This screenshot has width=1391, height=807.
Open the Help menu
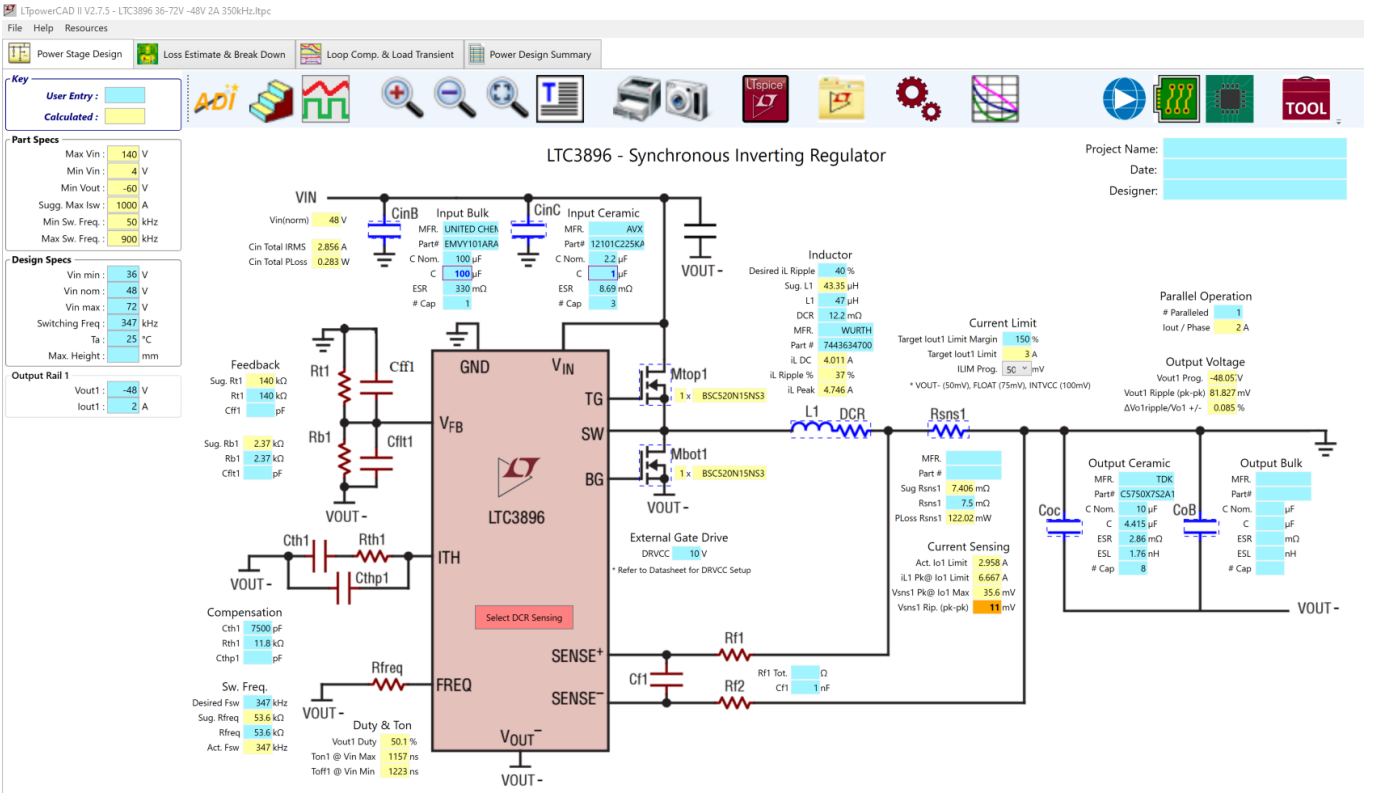(43, 28)
